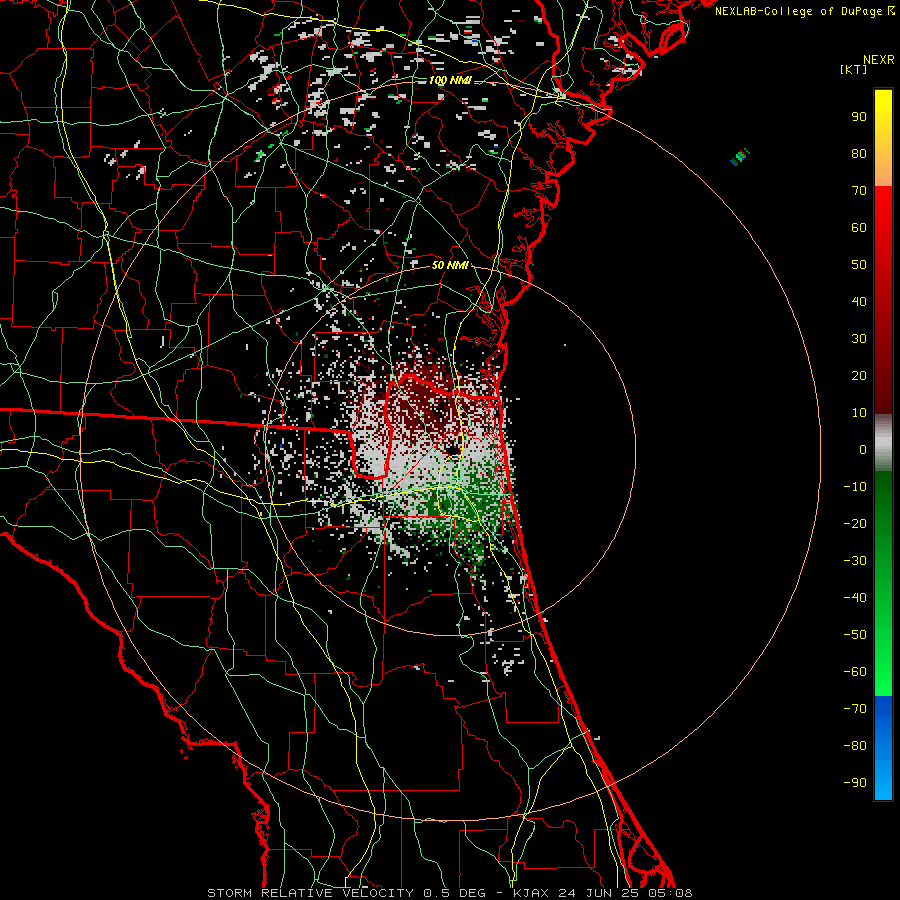Click the Storm Relative Velocity caption at bottom
The width and height of the screenshot is (900, 900).
(450, 893)
